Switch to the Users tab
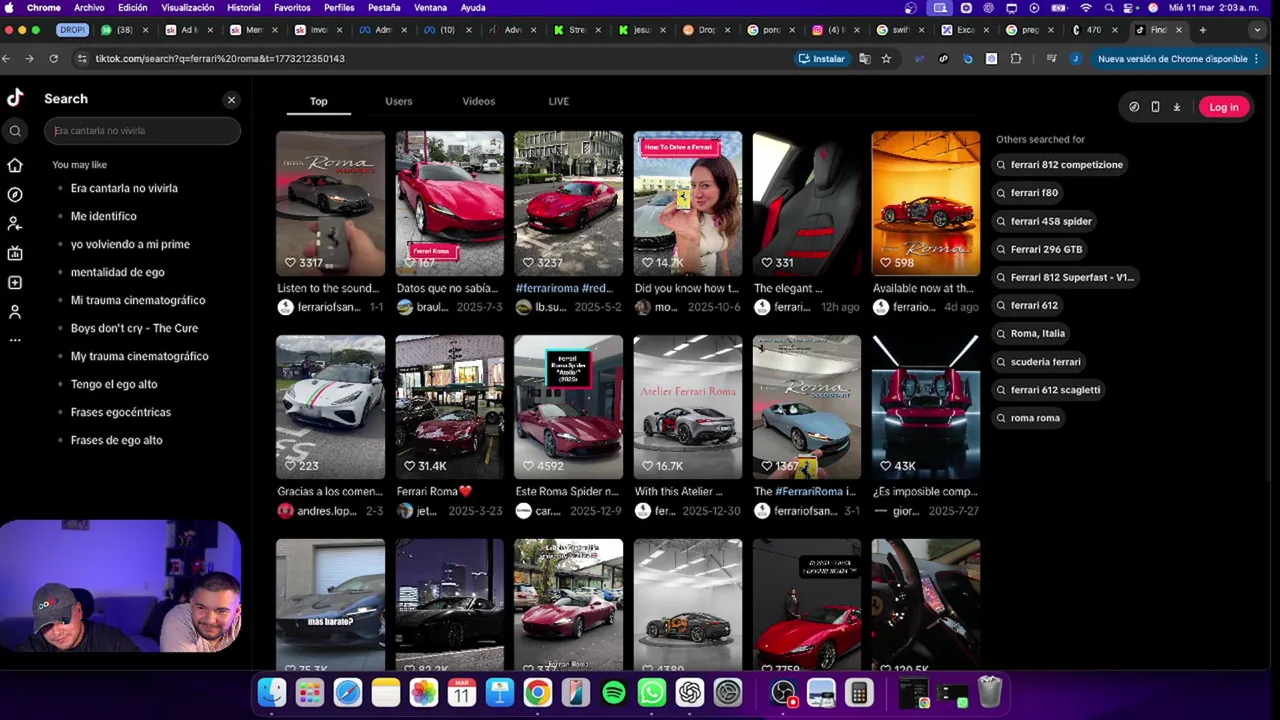The height and width of the screenshot is (720, 1280). [x=398, y=101]
